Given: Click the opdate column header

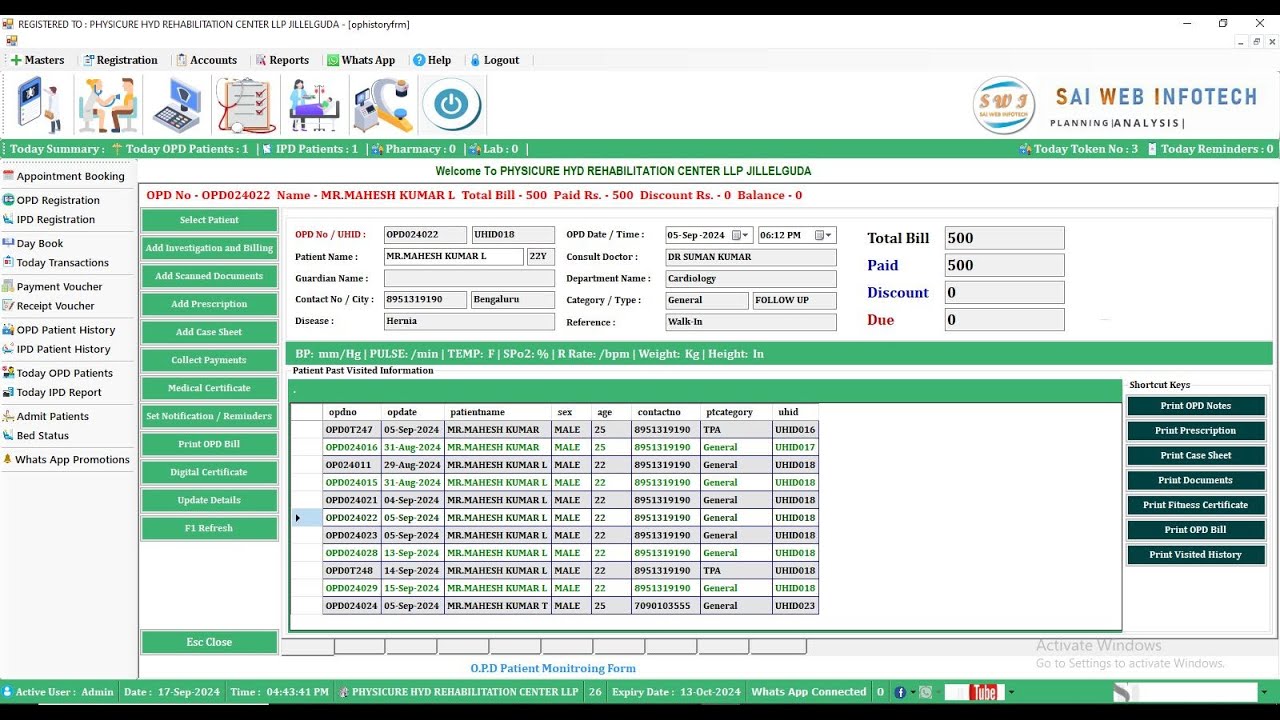Looking at the screenshot, I should pyautogui.click(x=413, y=412).
